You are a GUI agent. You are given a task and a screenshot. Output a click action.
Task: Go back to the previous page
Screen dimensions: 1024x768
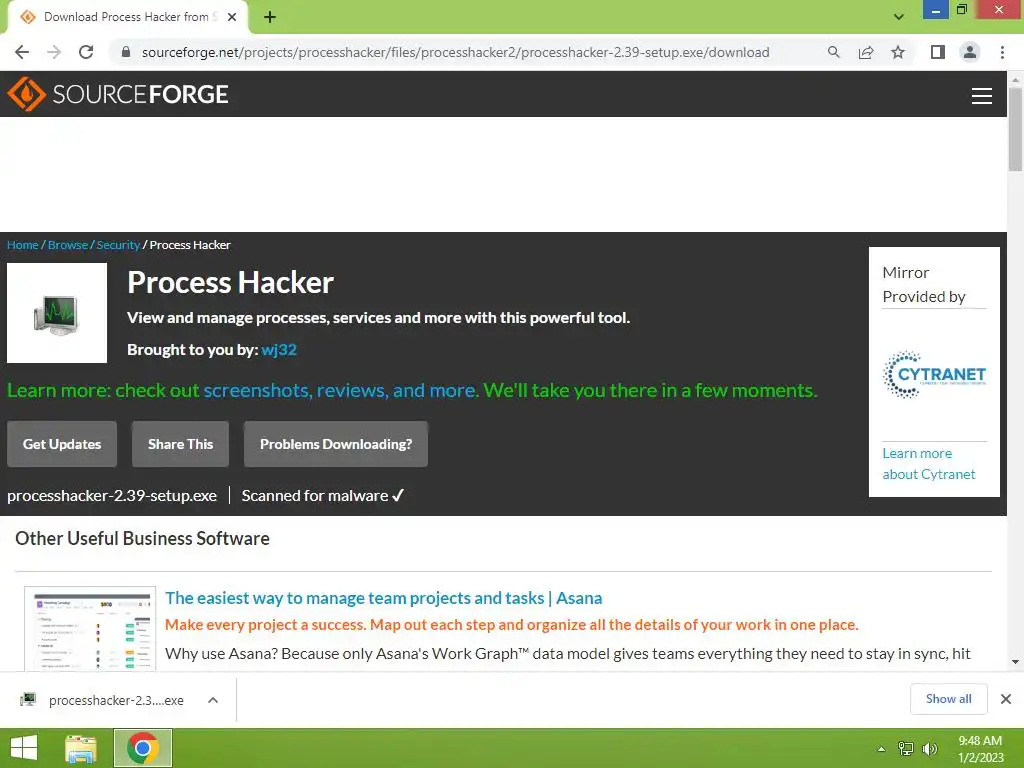tap(22, 52)
